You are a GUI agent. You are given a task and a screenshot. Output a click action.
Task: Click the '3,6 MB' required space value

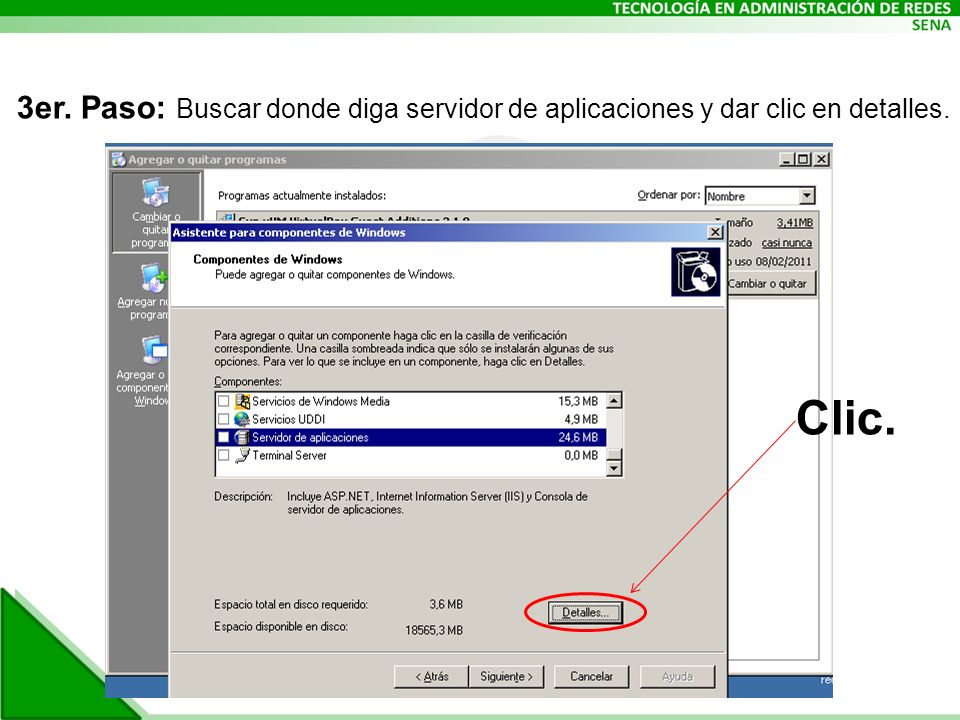coord(446,604)
